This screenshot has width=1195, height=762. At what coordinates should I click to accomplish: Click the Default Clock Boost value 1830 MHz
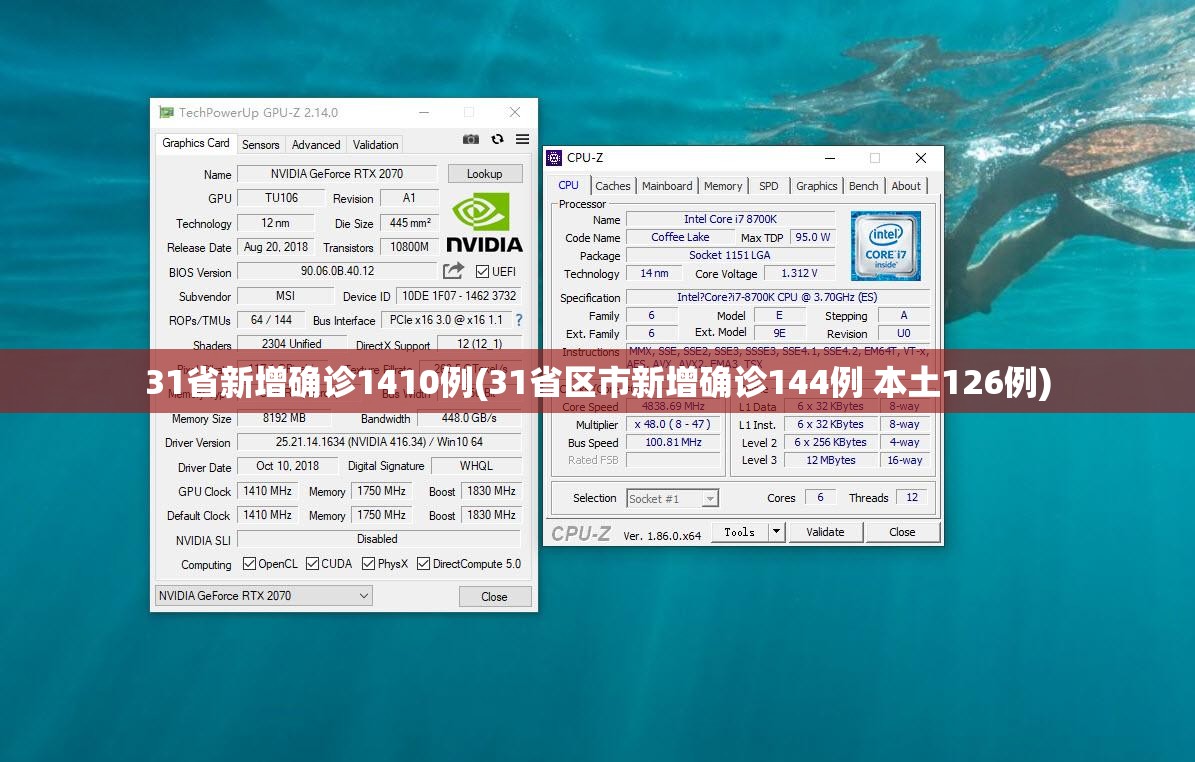tap(492, 515)
